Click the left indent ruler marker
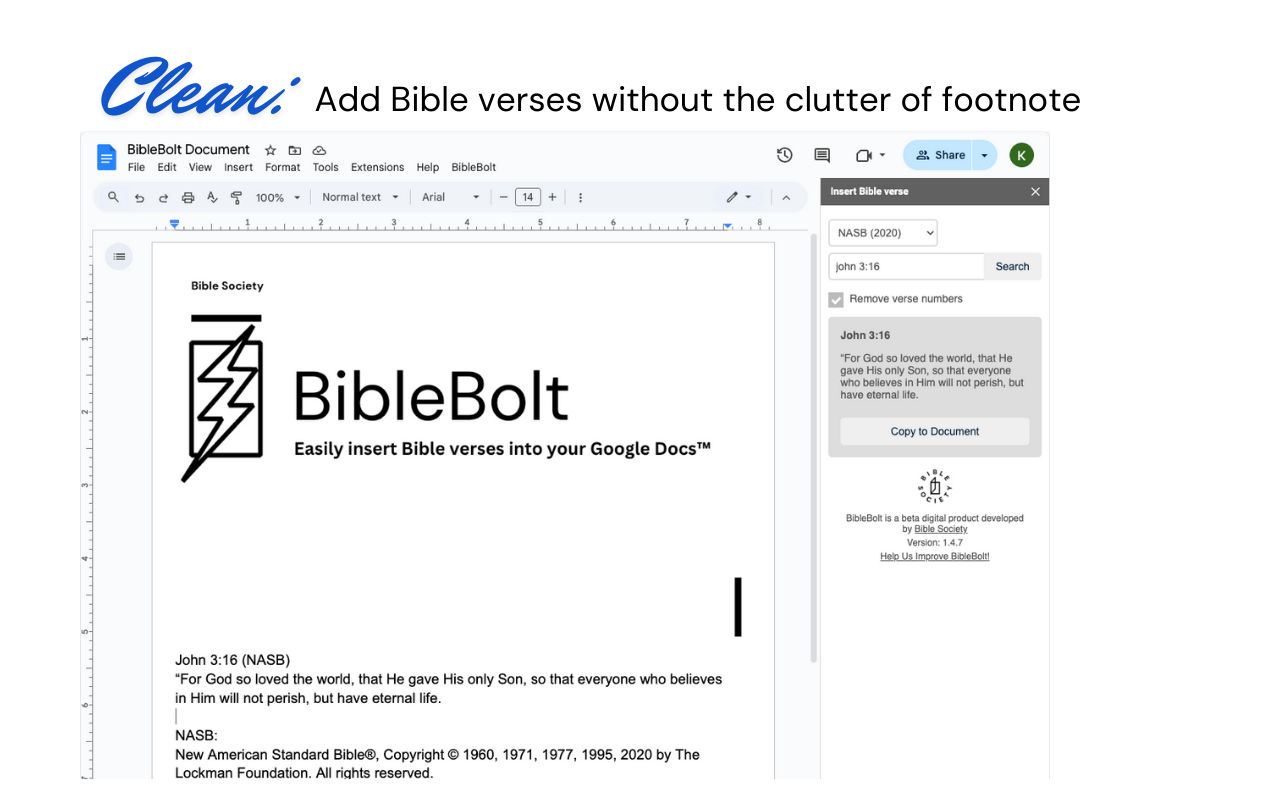Screen dimensions: 1280x800 (x=174, y=224)
